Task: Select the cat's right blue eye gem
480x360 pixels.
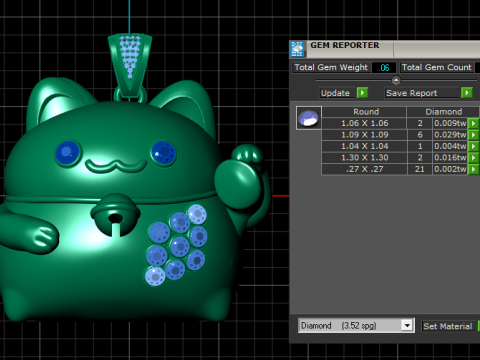Action: click(163, 153)
